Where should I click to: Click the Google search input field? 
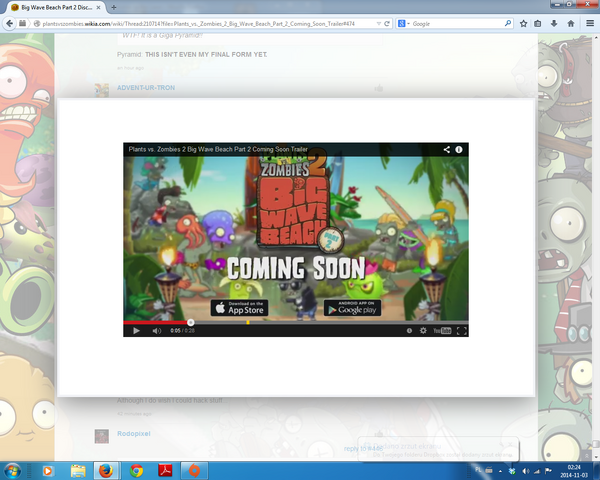(457, 24)
